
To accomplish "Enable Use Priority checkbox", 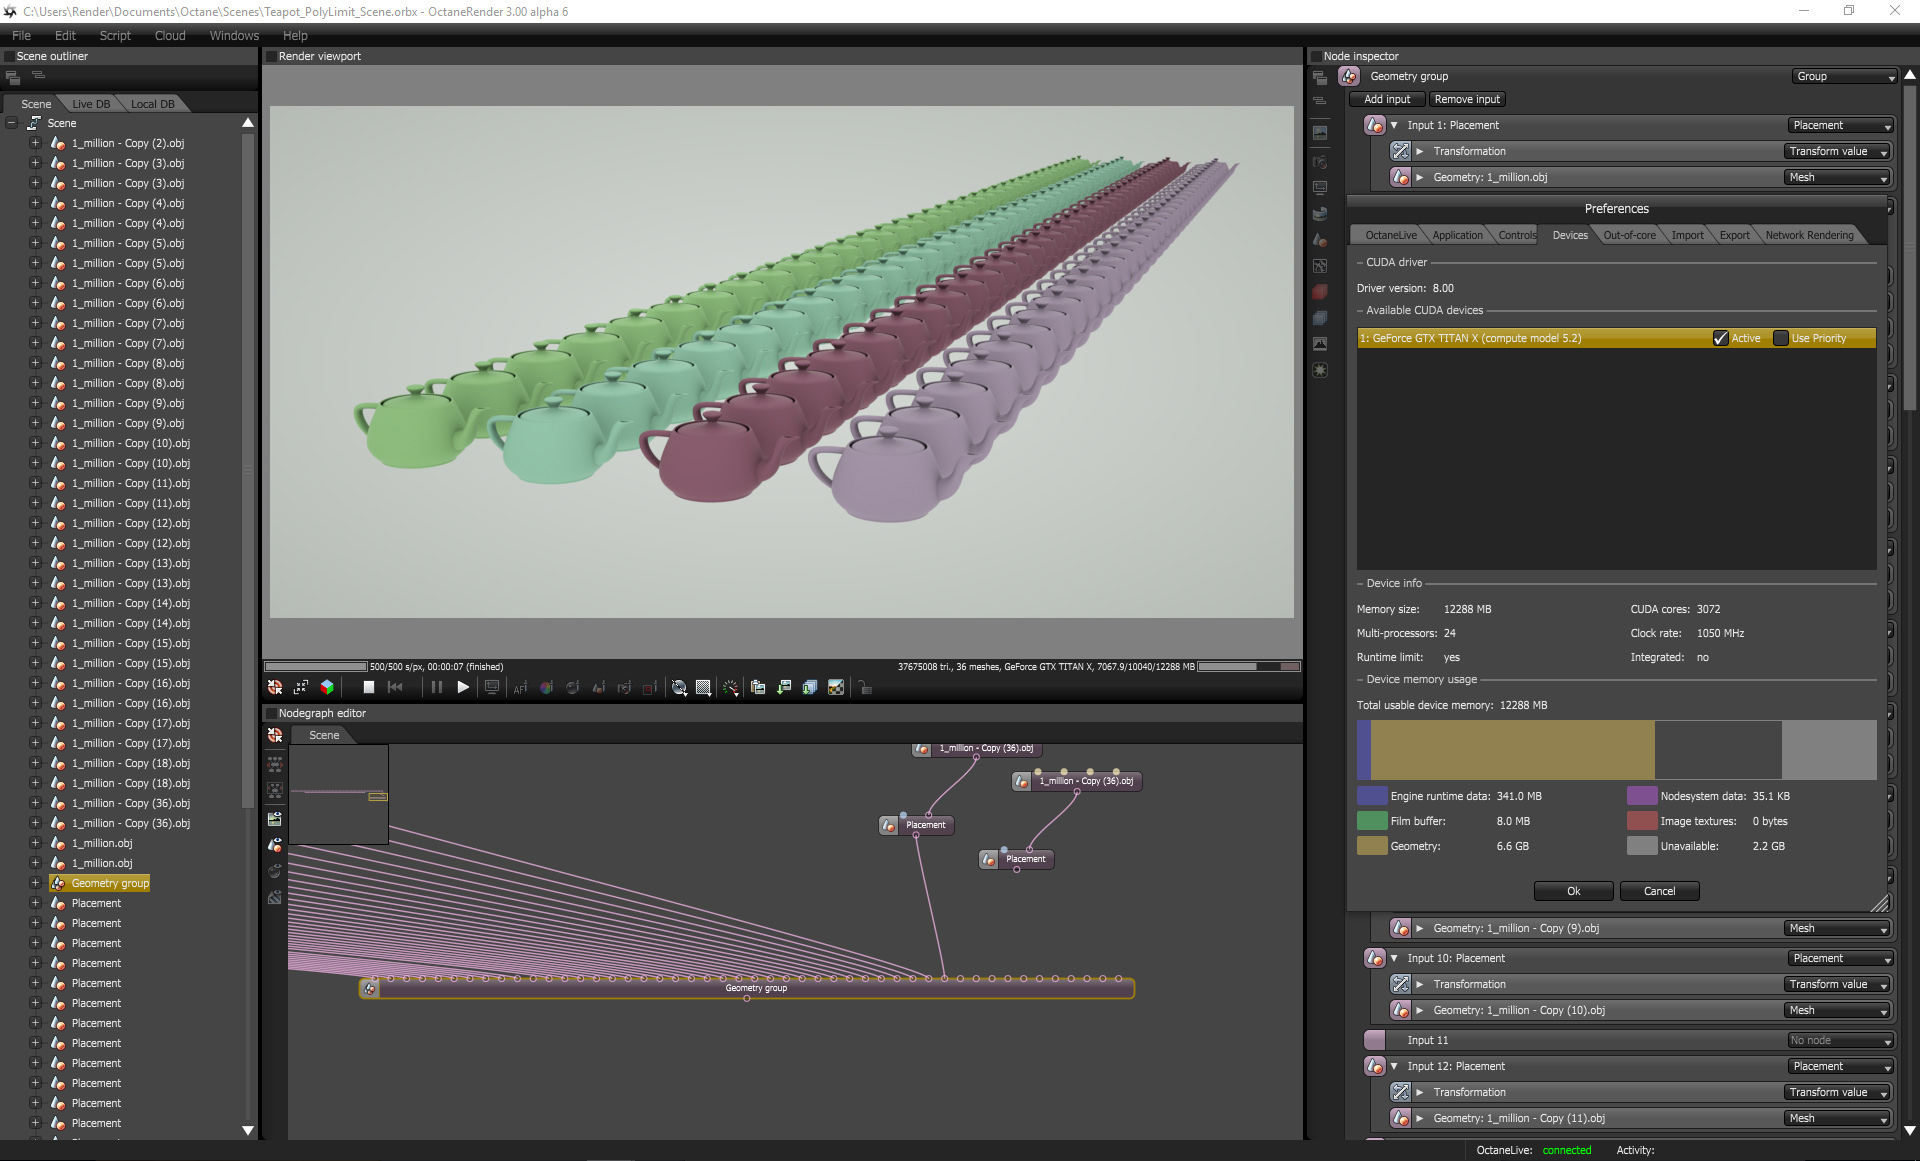I will coord(1780,338).
